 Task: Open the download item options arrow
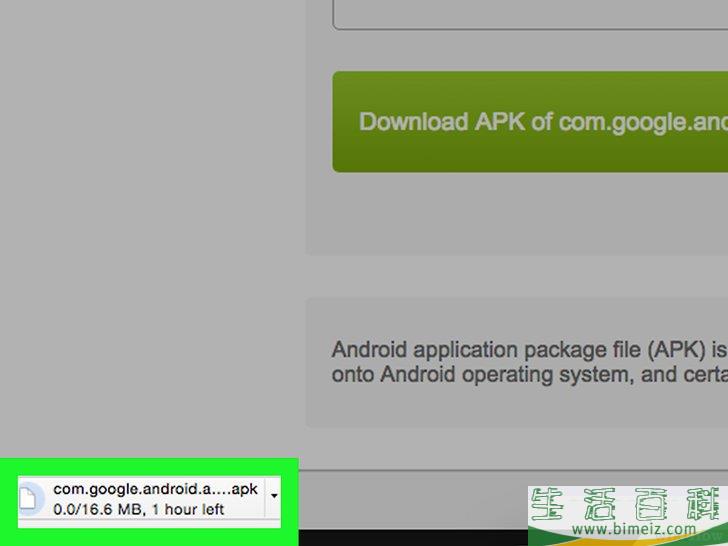pyautogui.click(x=274, y=496)
